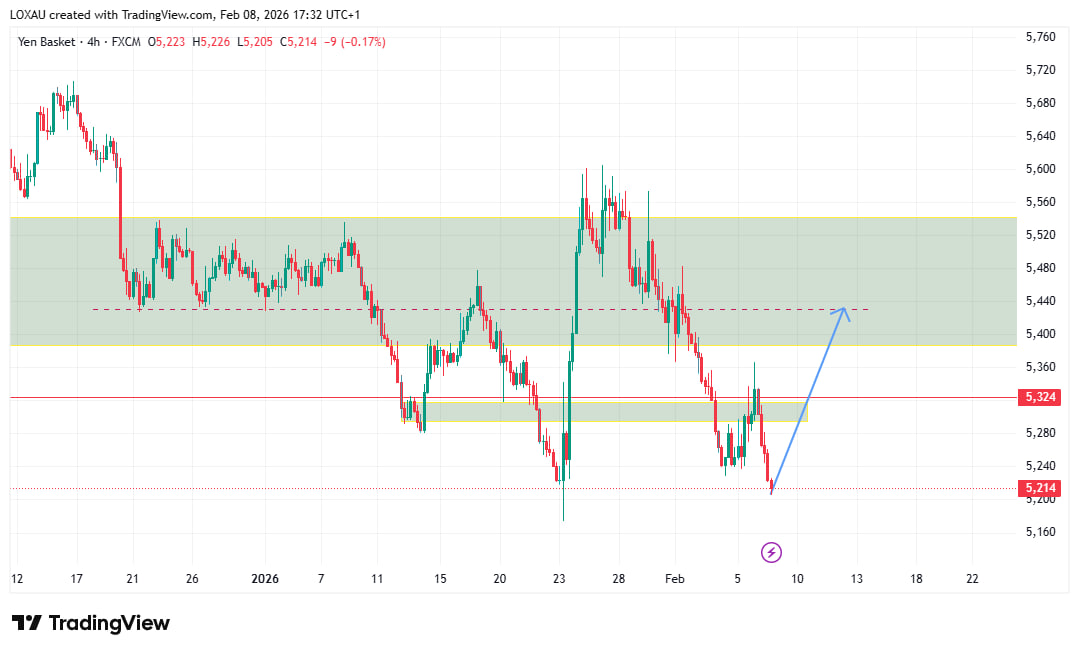
Task: Click the TradingView wordmark text
Action: pyautogui.click(x=109, y=623)
